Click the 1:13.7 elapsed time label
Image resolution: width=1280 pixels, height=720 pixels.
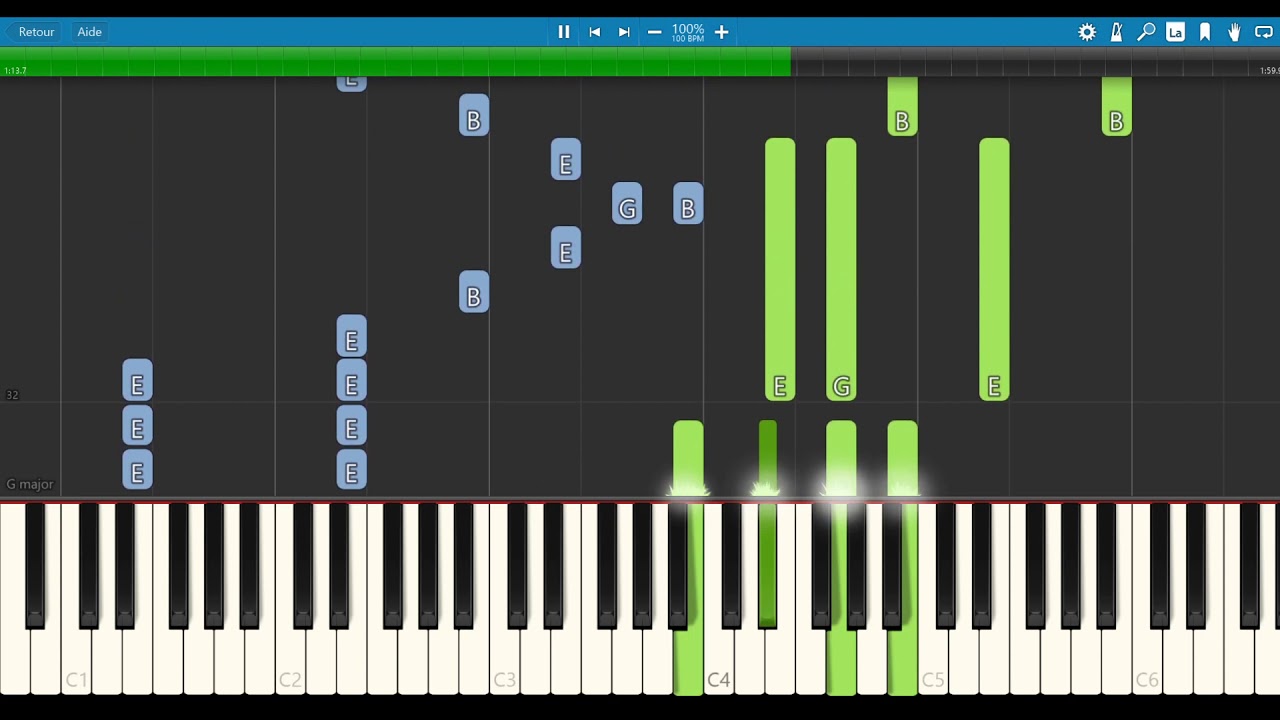(x=15, y=71)
